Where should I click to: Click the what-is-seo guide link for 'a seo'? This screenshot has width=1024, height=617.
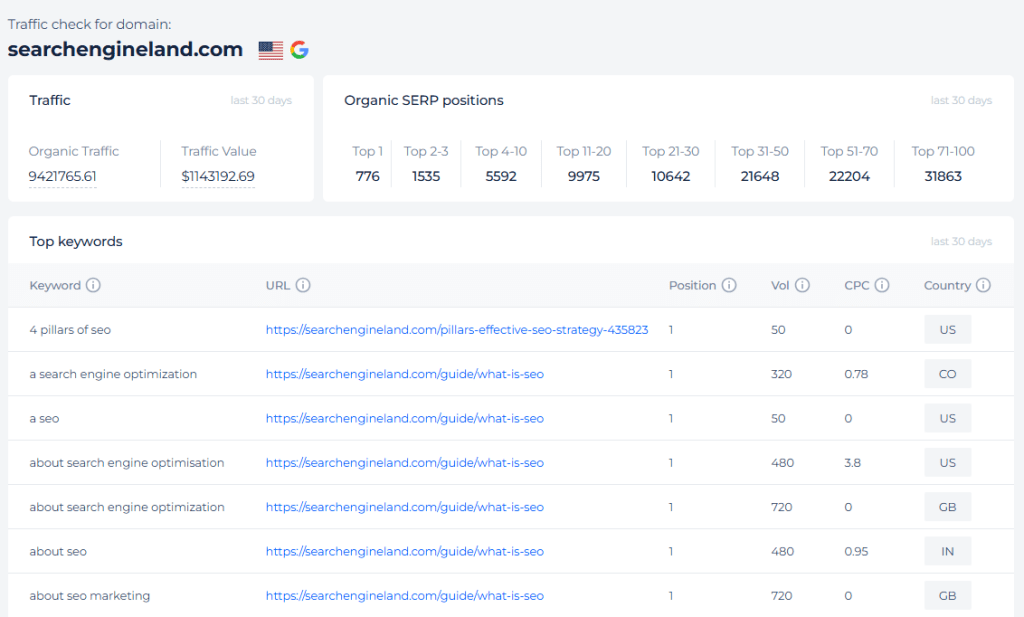(404, 418)
